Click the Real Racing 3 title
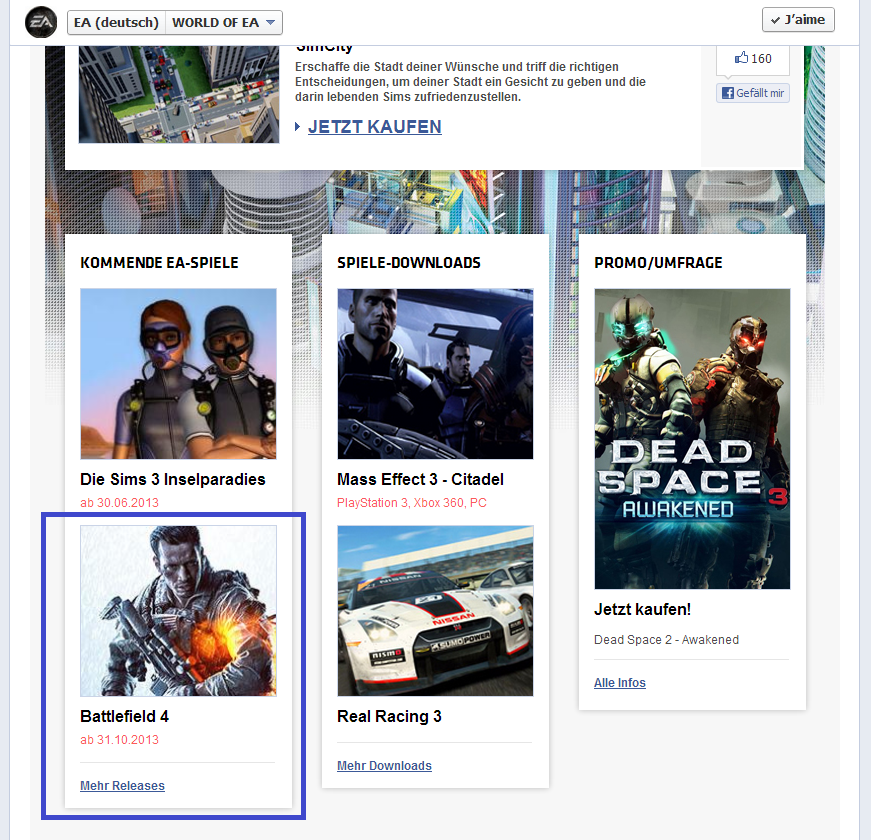This screenshot has width=871, height=840. coord(389,717)
